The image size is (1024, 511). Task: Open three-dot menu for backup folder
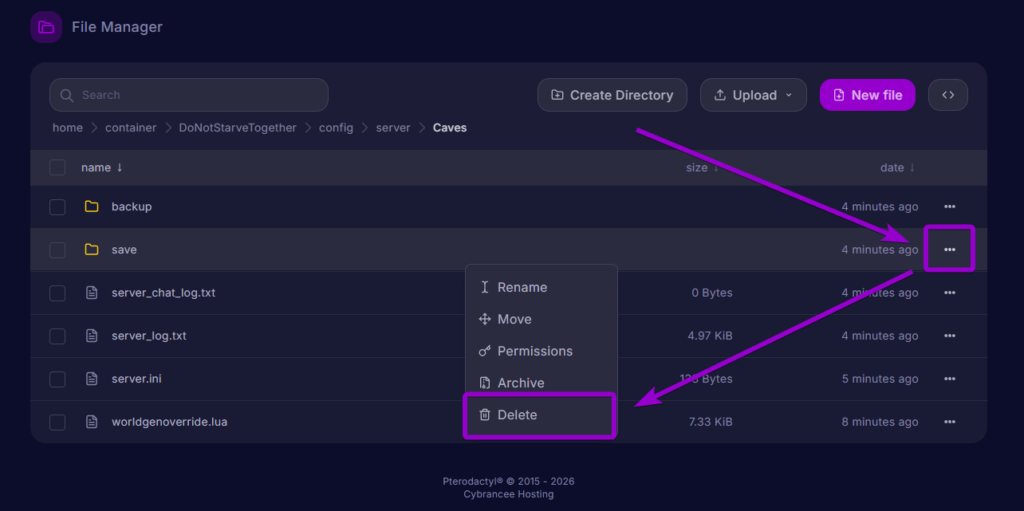950,206
